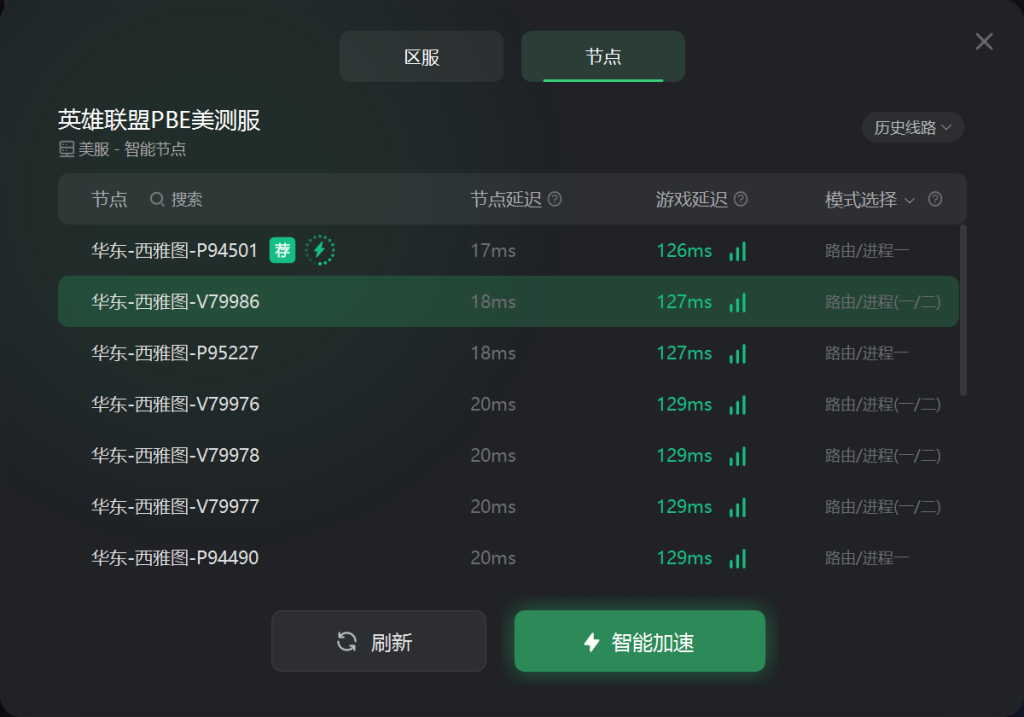
Task: Switch to the 区服 tab
Action: pyautogui.click(x=421, y=57)
